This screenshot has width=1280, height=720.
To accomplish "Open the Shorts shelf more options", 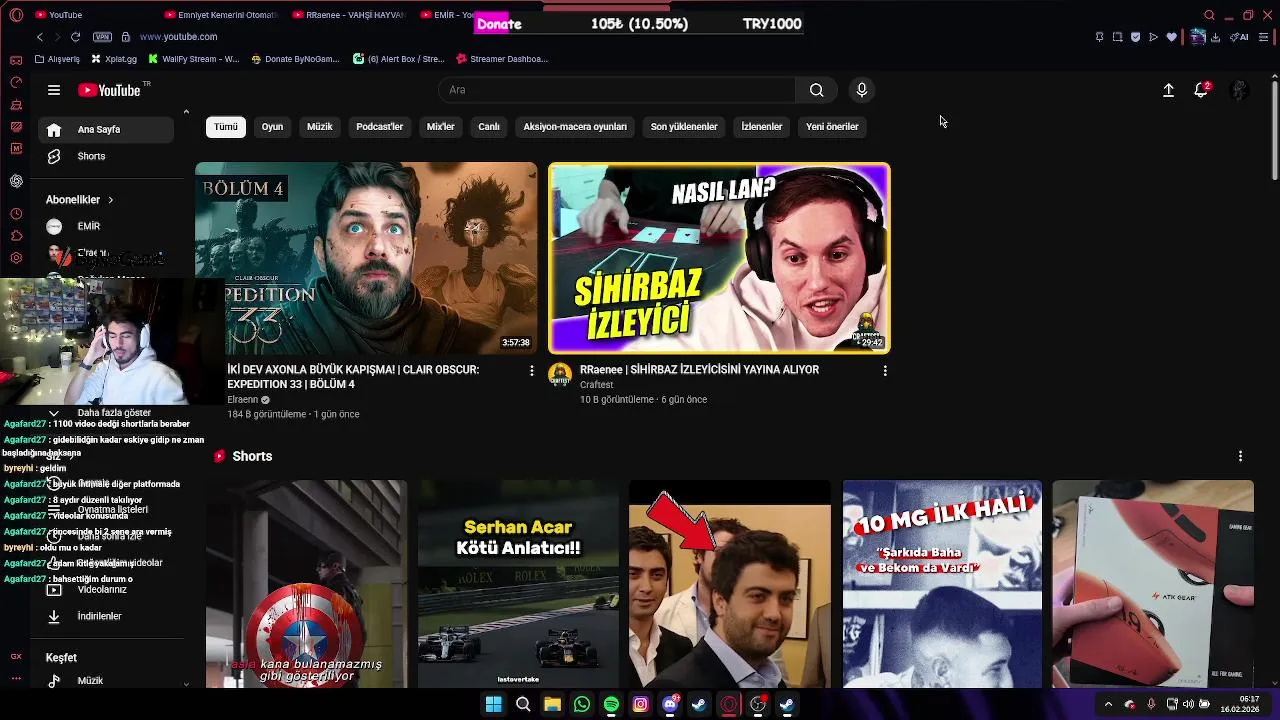I will (x=1240, y=456).
